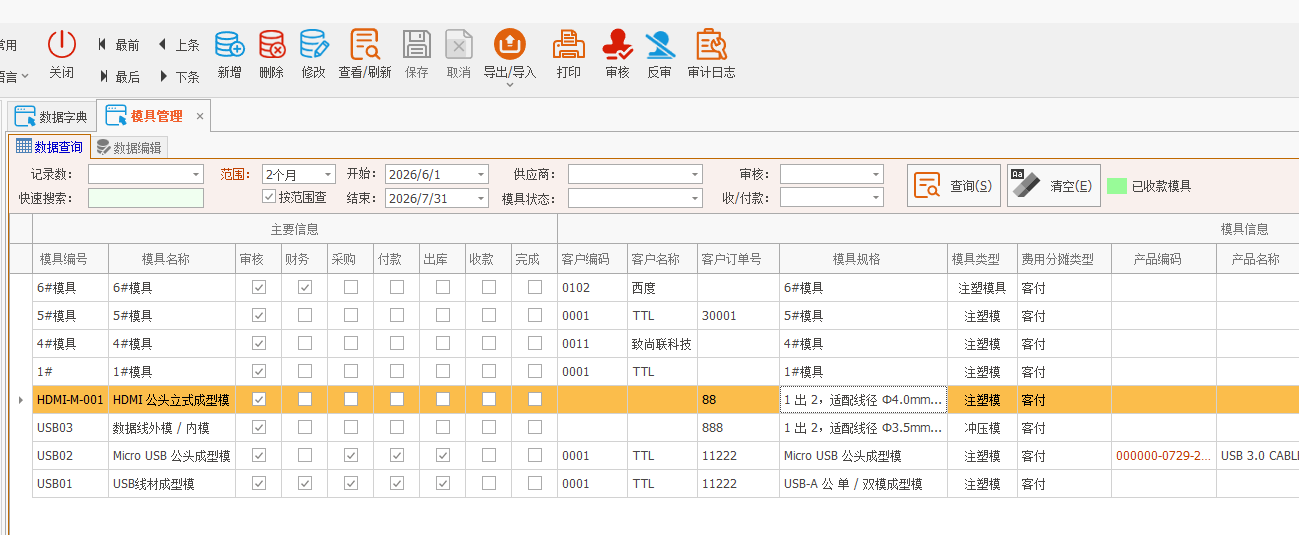
Task: Go to previous record (上条)
Action: point(178,45)
